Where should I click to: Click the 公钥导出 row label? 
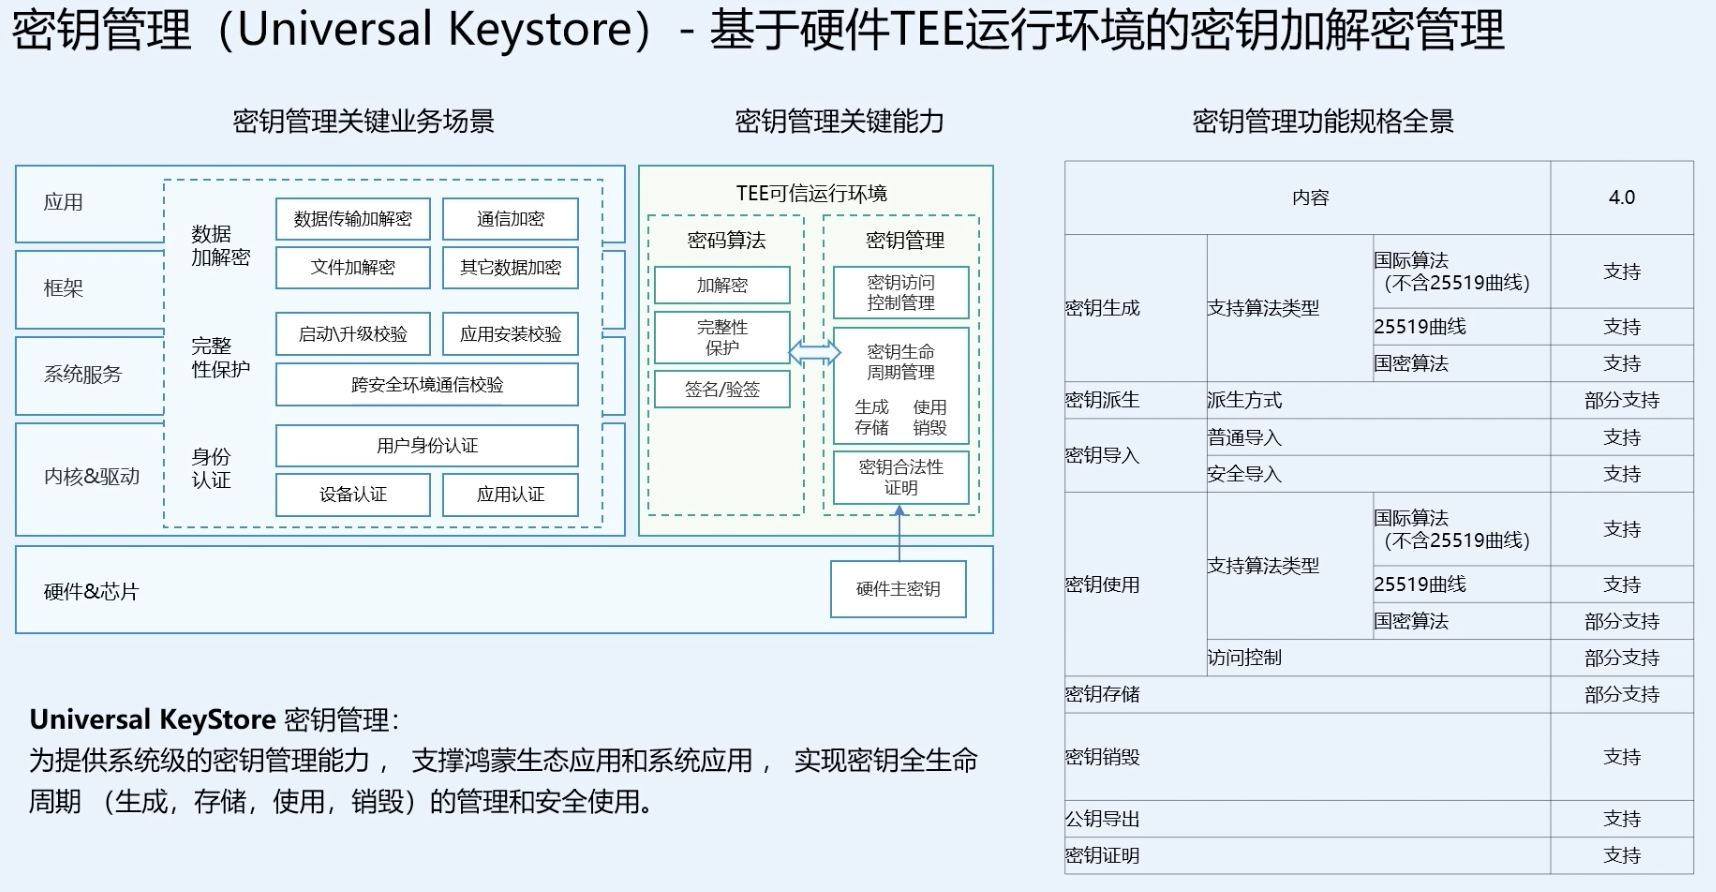1102,819
